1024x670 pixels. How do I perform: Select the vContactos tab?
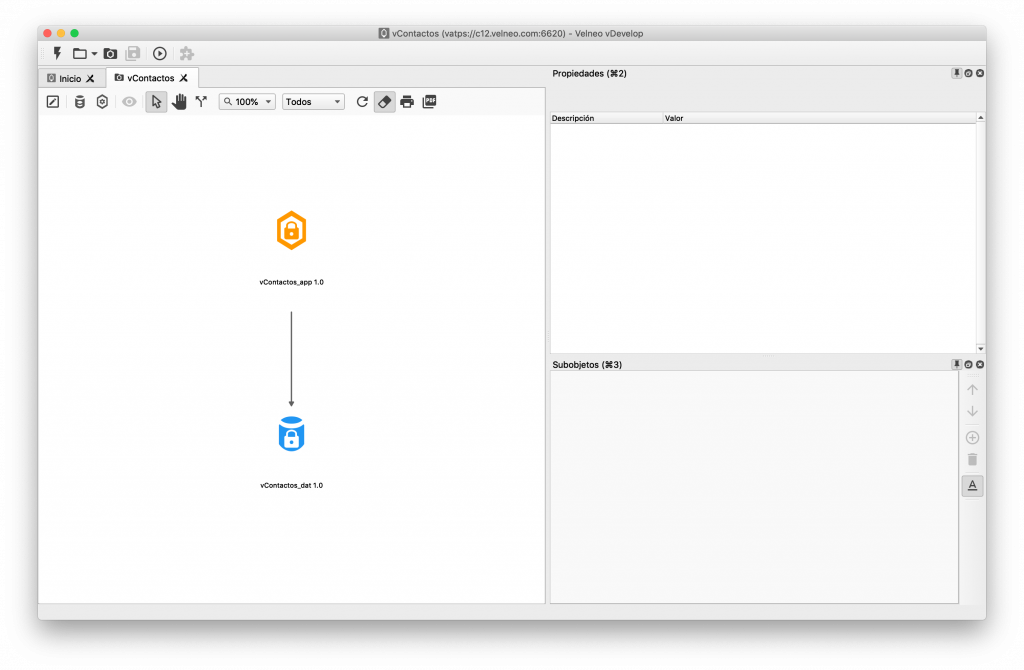[x=150, y=78]
